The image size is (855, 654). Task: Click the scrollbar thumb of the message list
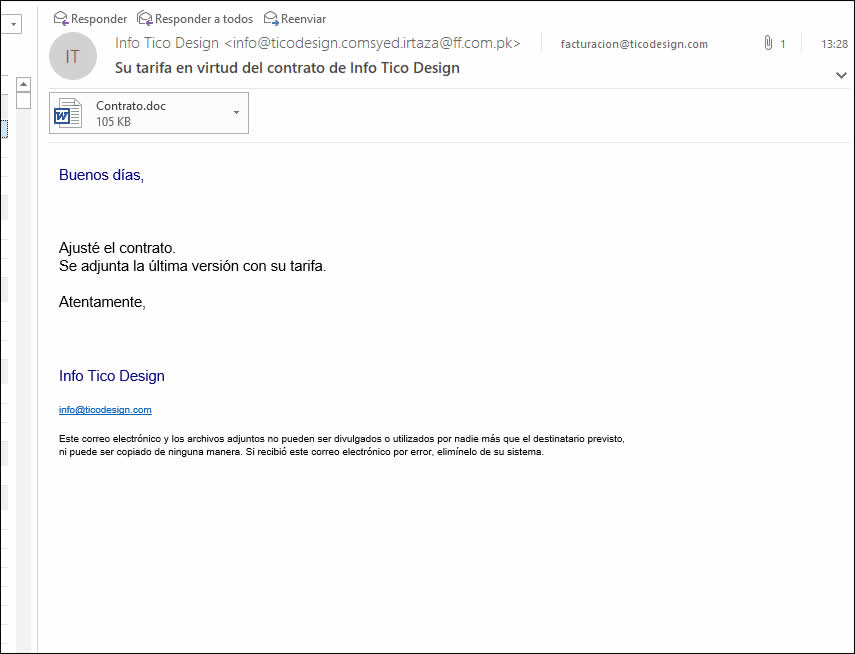pyautogui.click(x=23, y=101)
